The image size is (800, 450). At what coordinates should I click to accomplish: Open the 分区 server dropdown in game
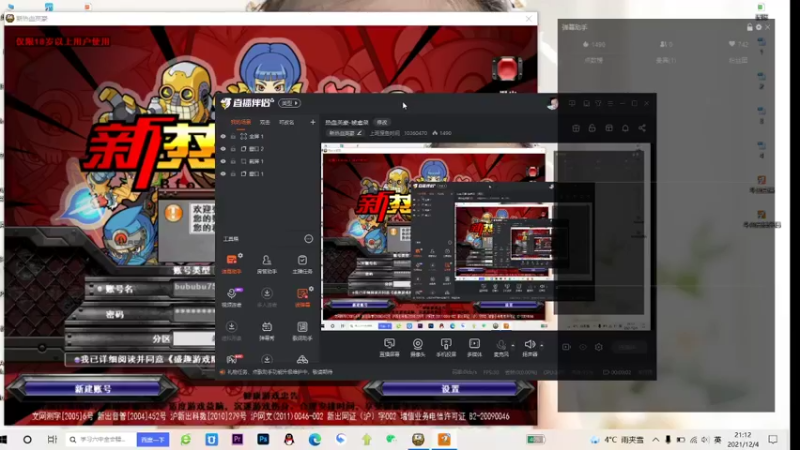coord(194,339)
